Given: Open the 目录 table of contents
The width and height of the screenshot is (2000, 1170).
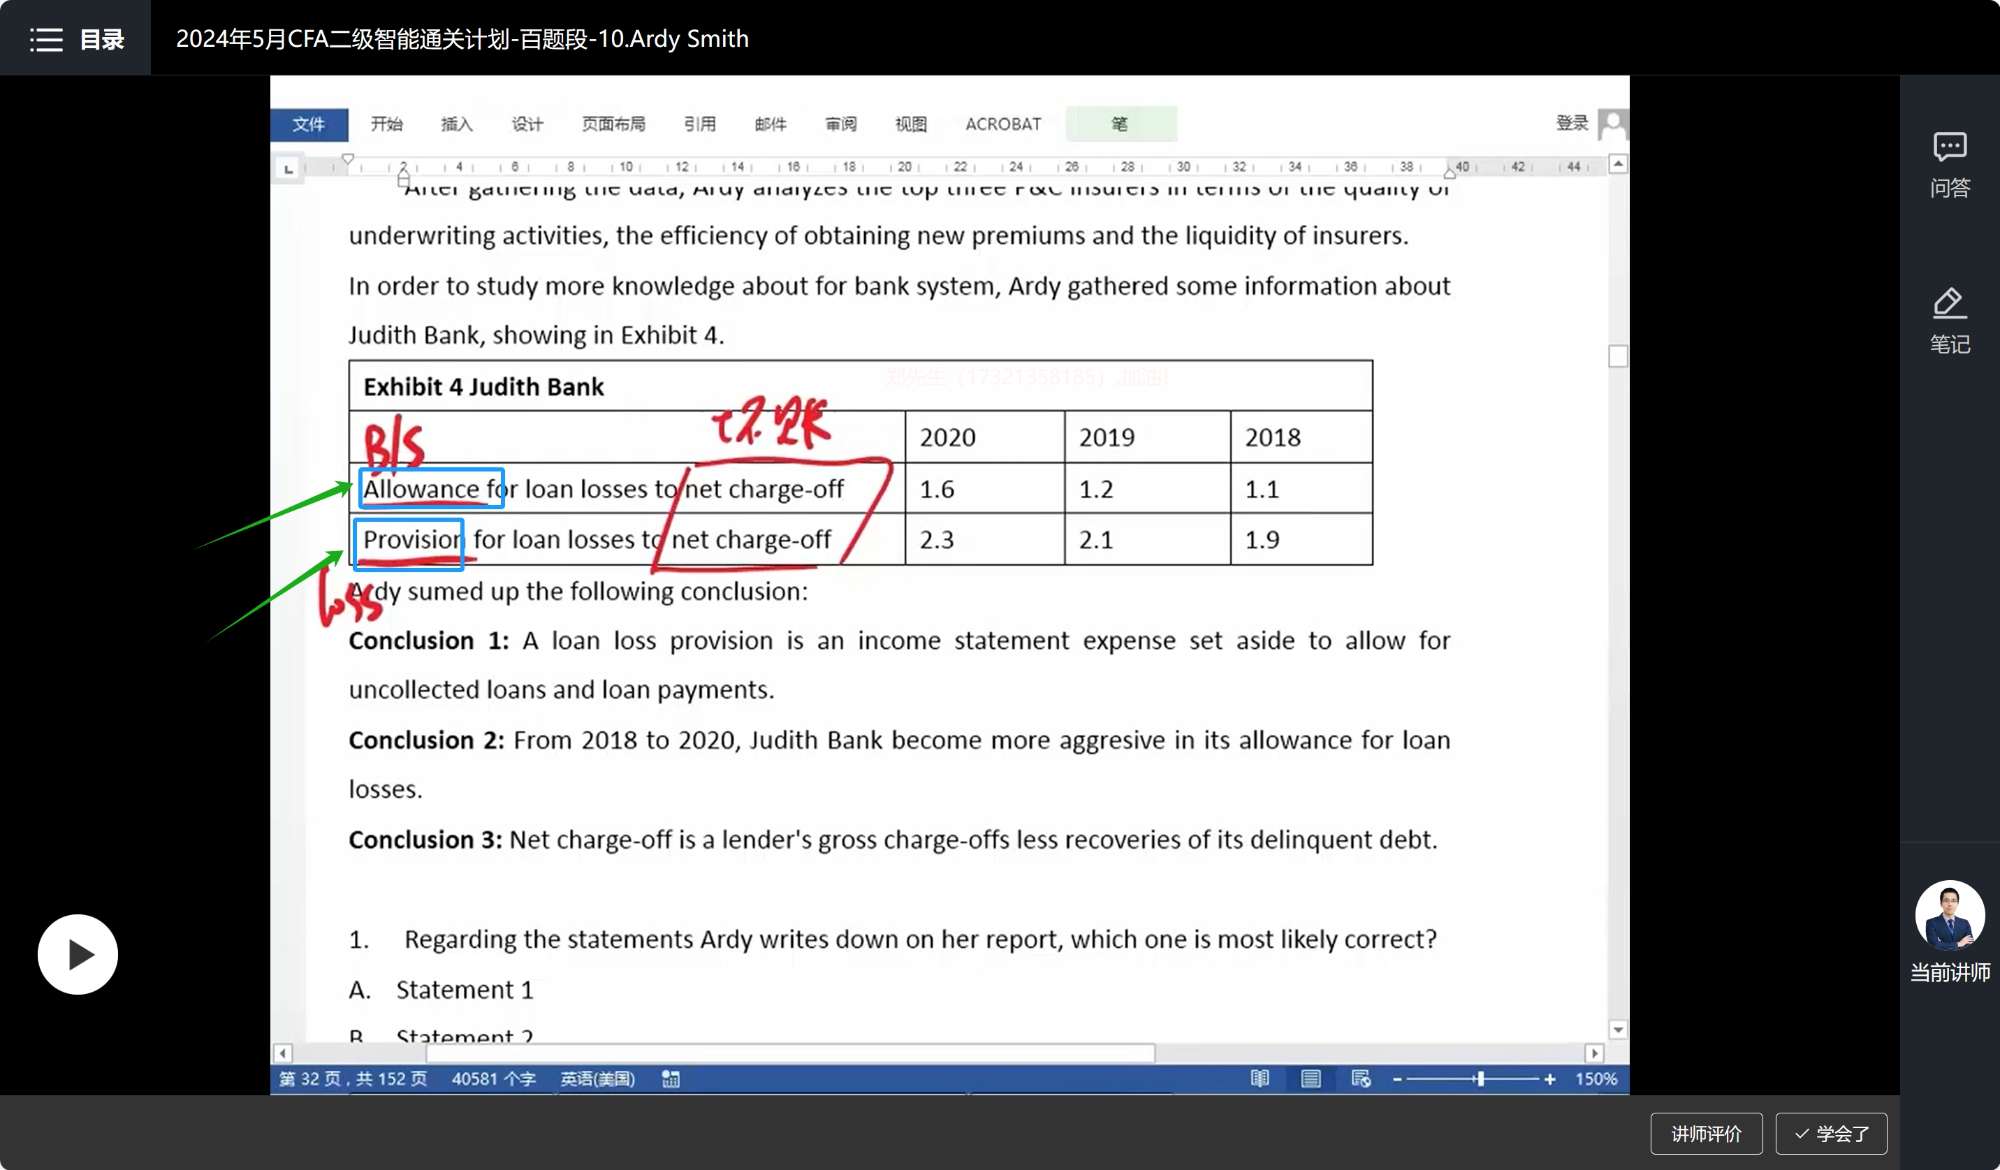Looking at the screenshot, I should coord(77,39).
